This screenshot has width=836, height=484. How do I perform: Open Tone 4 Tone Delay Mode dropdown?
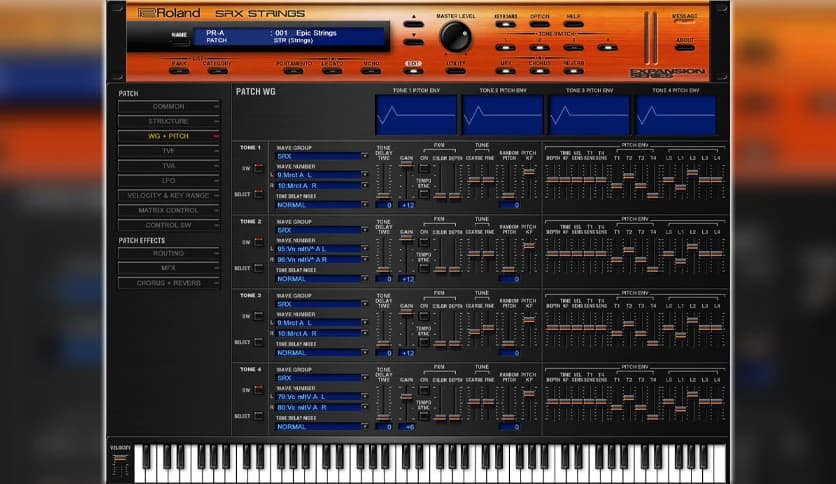tap(321, 426)
